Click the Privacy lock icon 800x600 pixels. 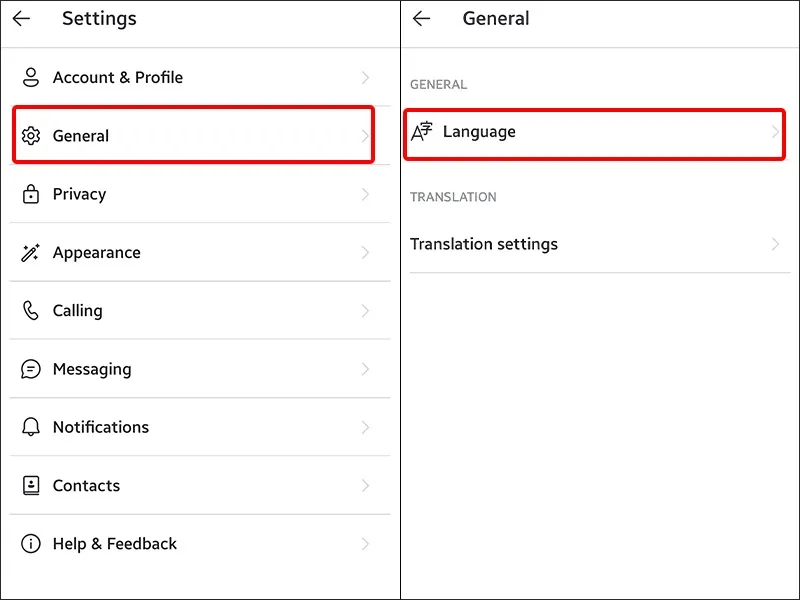(30, 194)
